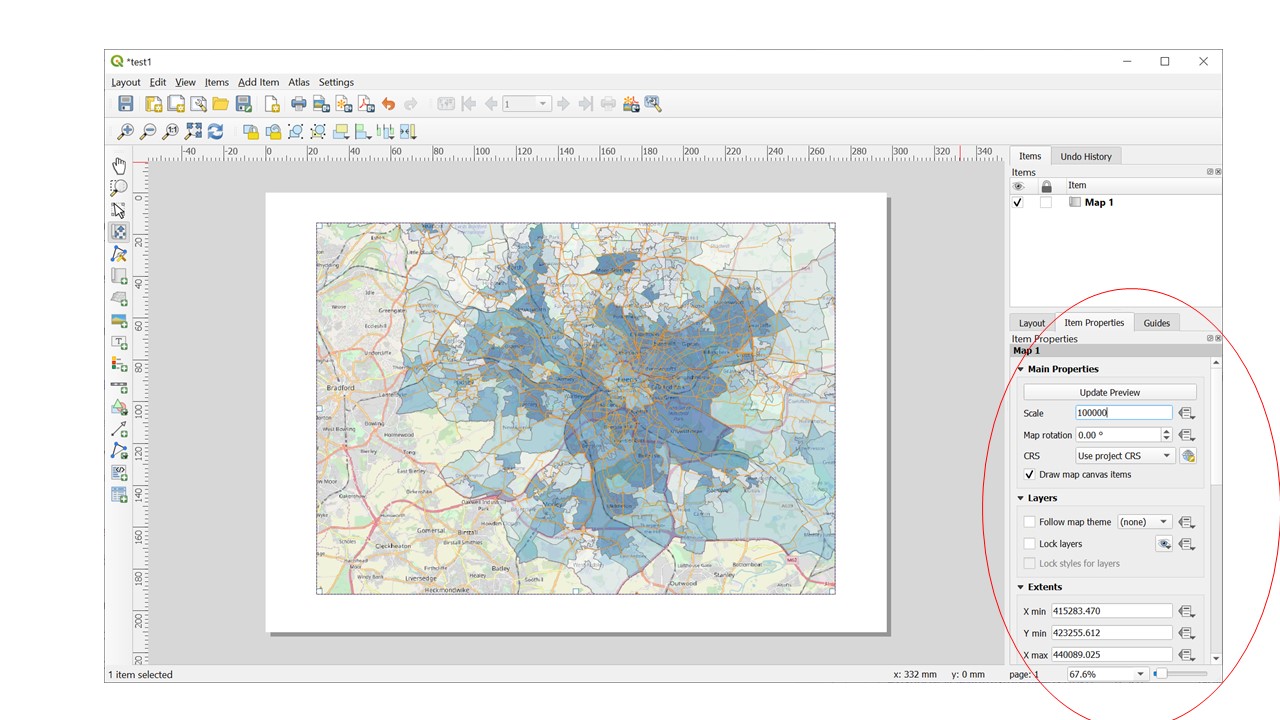Click the Update Preview button
The height and width of the screenshot is (720, 1280).
point(1110,392)
